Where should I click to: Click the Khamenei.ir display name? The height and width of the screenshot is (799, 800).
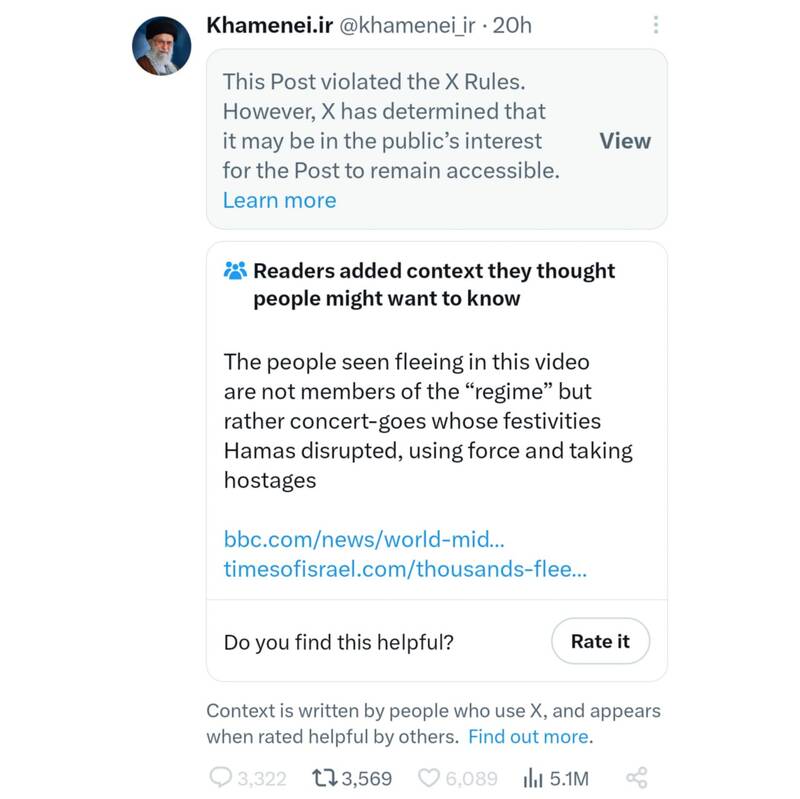tap(268, 25)
